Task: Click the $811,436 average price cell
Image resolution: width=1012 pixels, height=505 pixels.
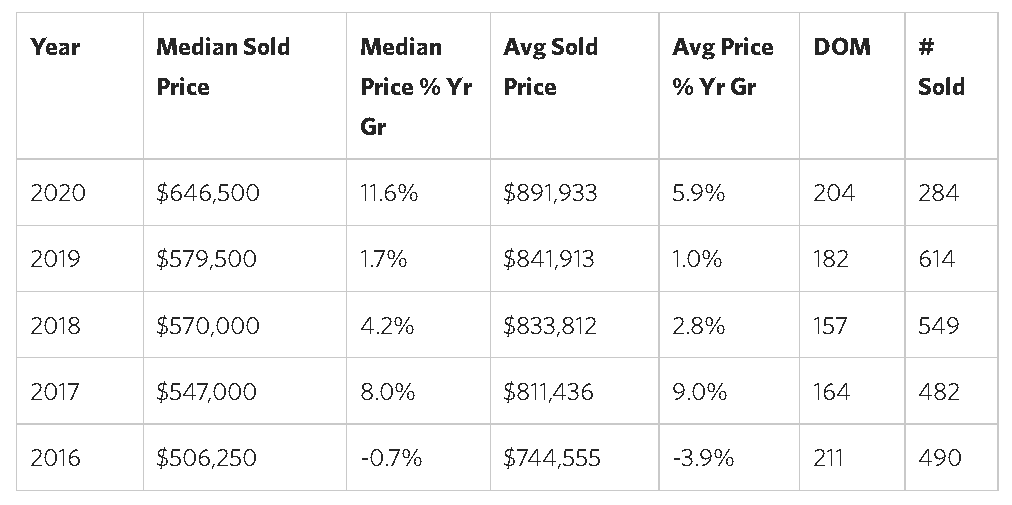Action: [x=549, y=392]
